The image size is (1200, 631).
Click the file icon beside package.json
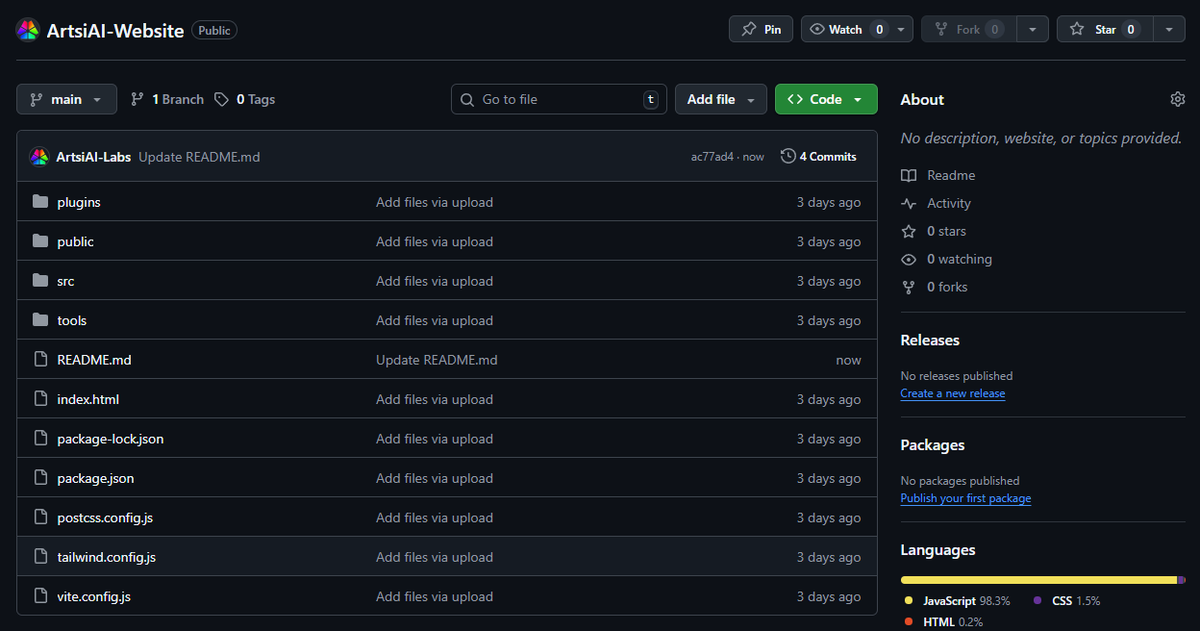coord(40,478)
